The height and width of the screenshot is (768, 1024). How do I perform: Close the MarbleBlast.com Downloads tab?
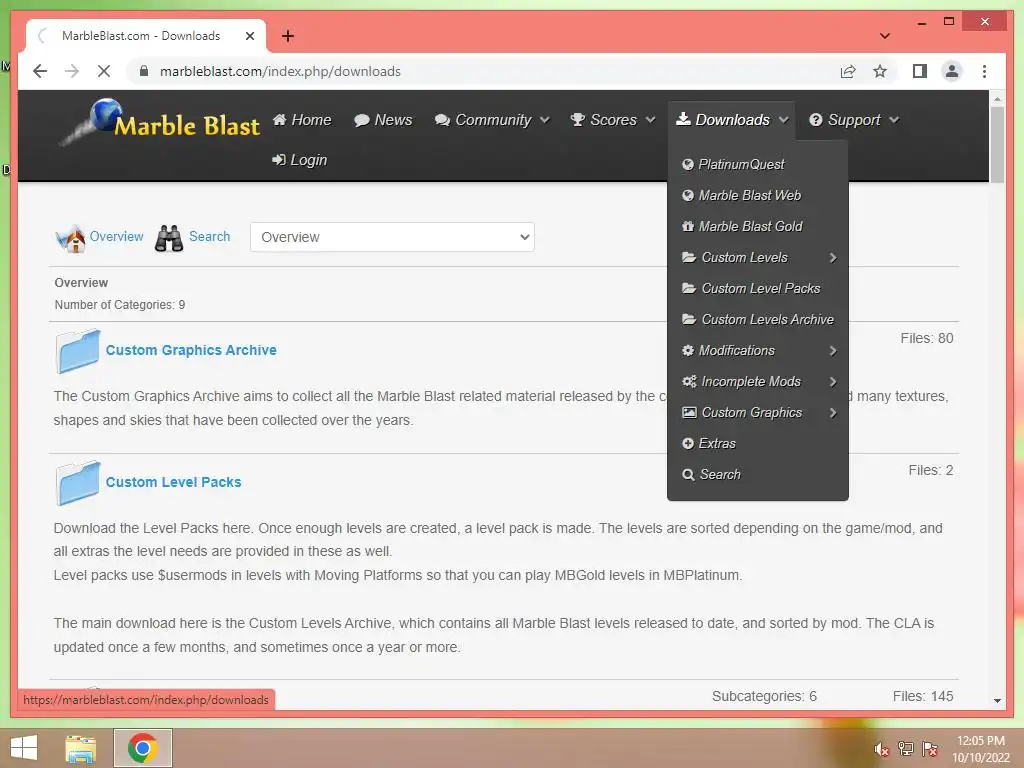249,36
